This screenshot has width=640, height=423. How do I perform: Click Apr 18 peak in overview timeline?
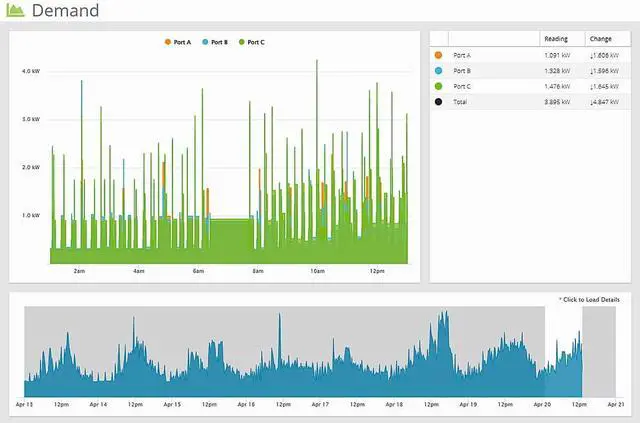click(x=442, y=330)
